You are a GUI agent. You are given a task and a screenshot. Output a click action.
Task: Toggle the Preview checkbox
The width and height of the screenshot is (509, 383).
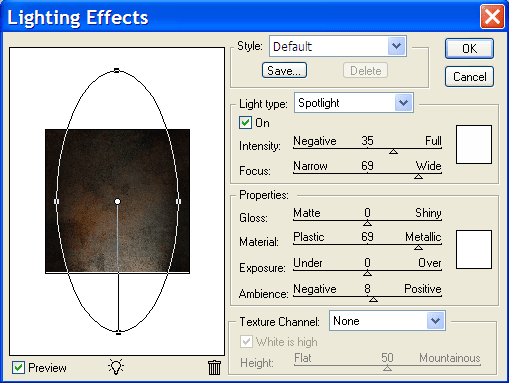(x=18, y=368)
